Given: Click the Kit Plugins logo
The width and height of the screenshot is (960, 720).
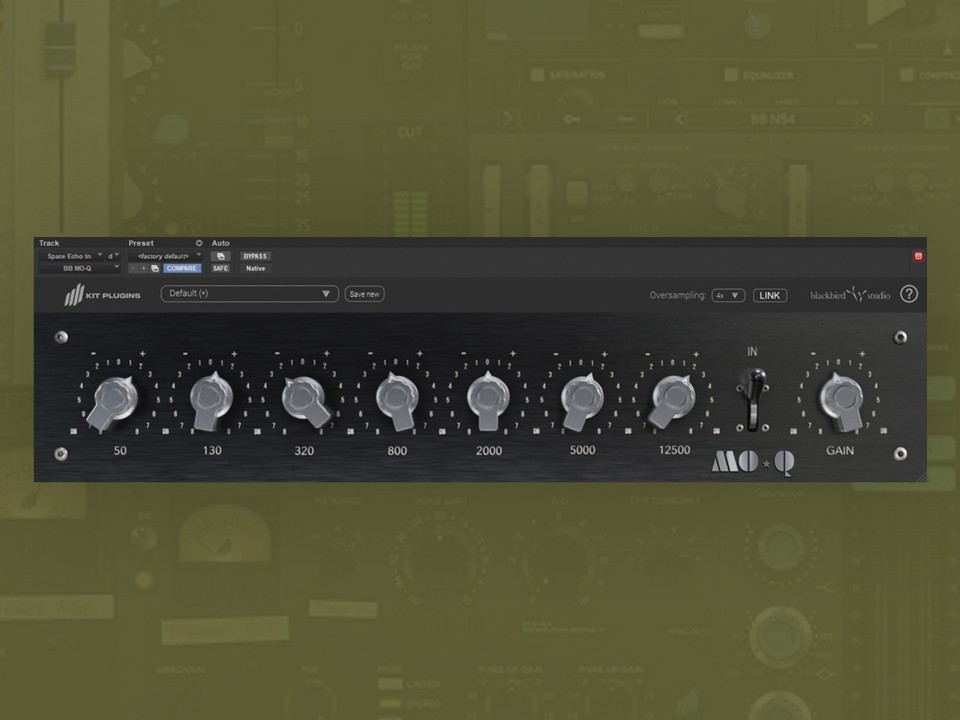Looking at the screenshot, I should click(x=103, y=294).
